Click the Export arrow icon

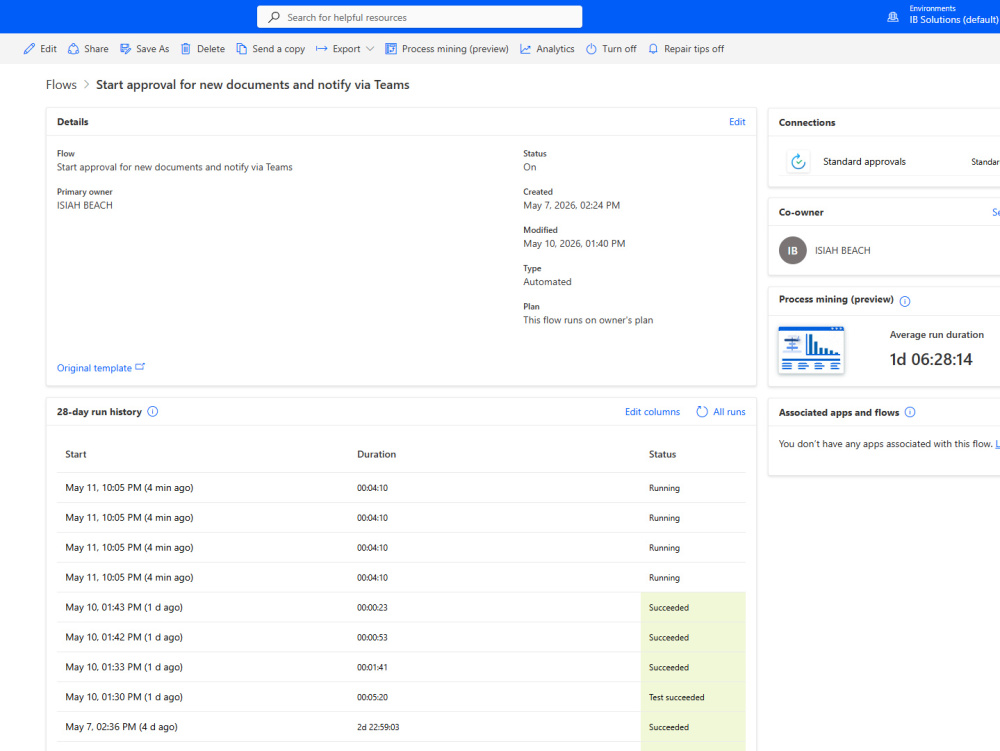(321, 49)
